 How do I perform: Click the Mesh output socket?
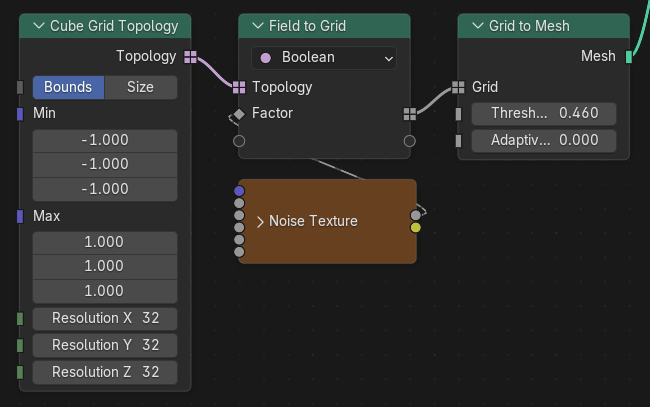629,57
